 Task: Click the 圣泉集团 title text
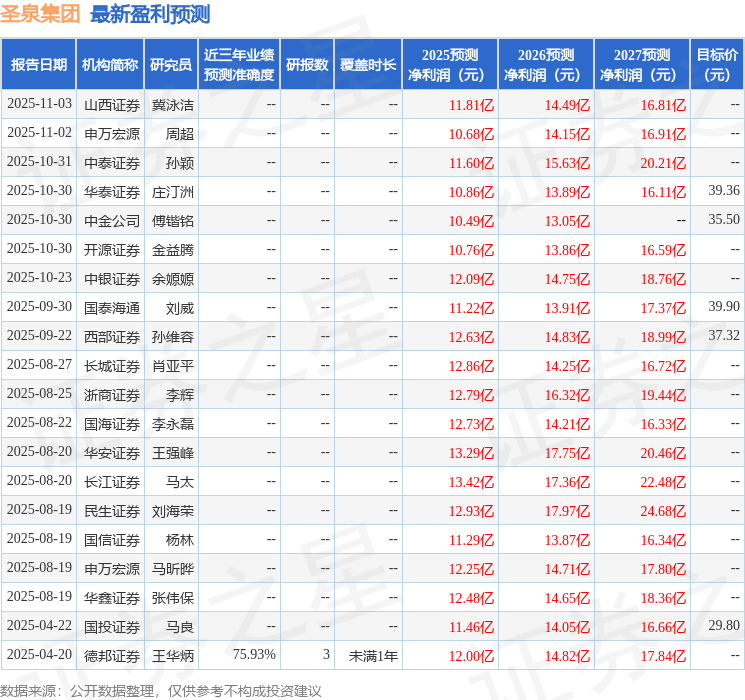tap(40, 13)
